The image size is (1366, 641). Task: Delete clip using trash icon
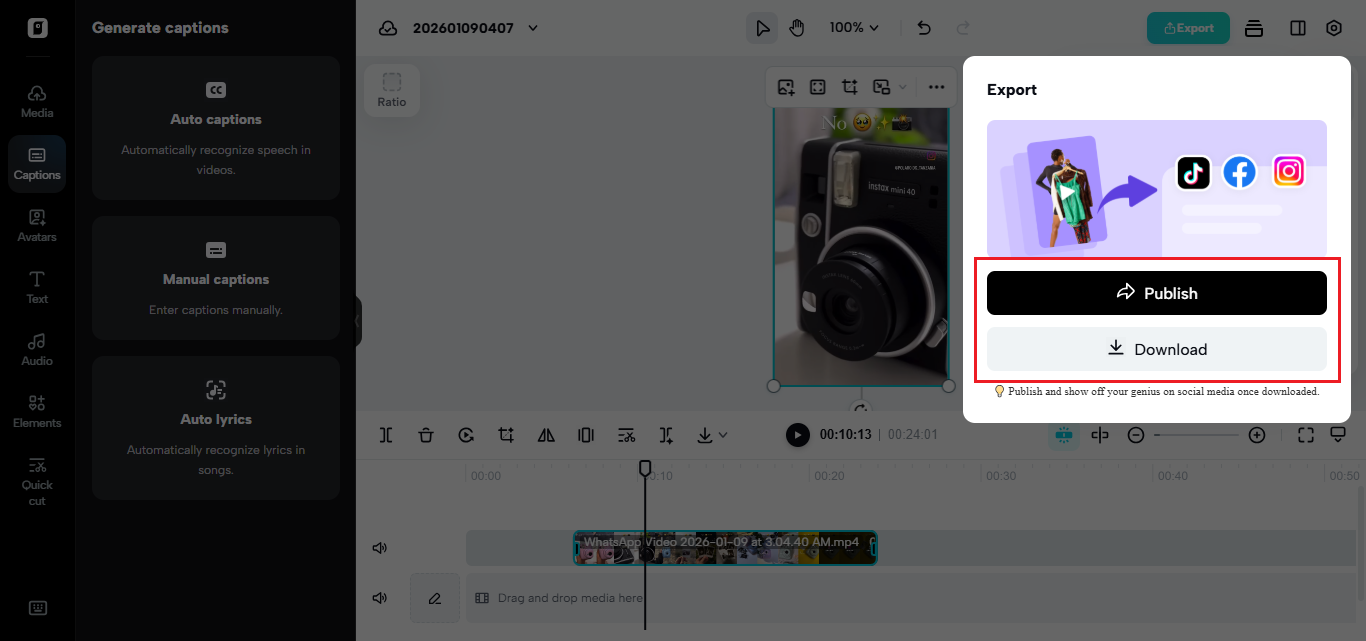[426, 435]
